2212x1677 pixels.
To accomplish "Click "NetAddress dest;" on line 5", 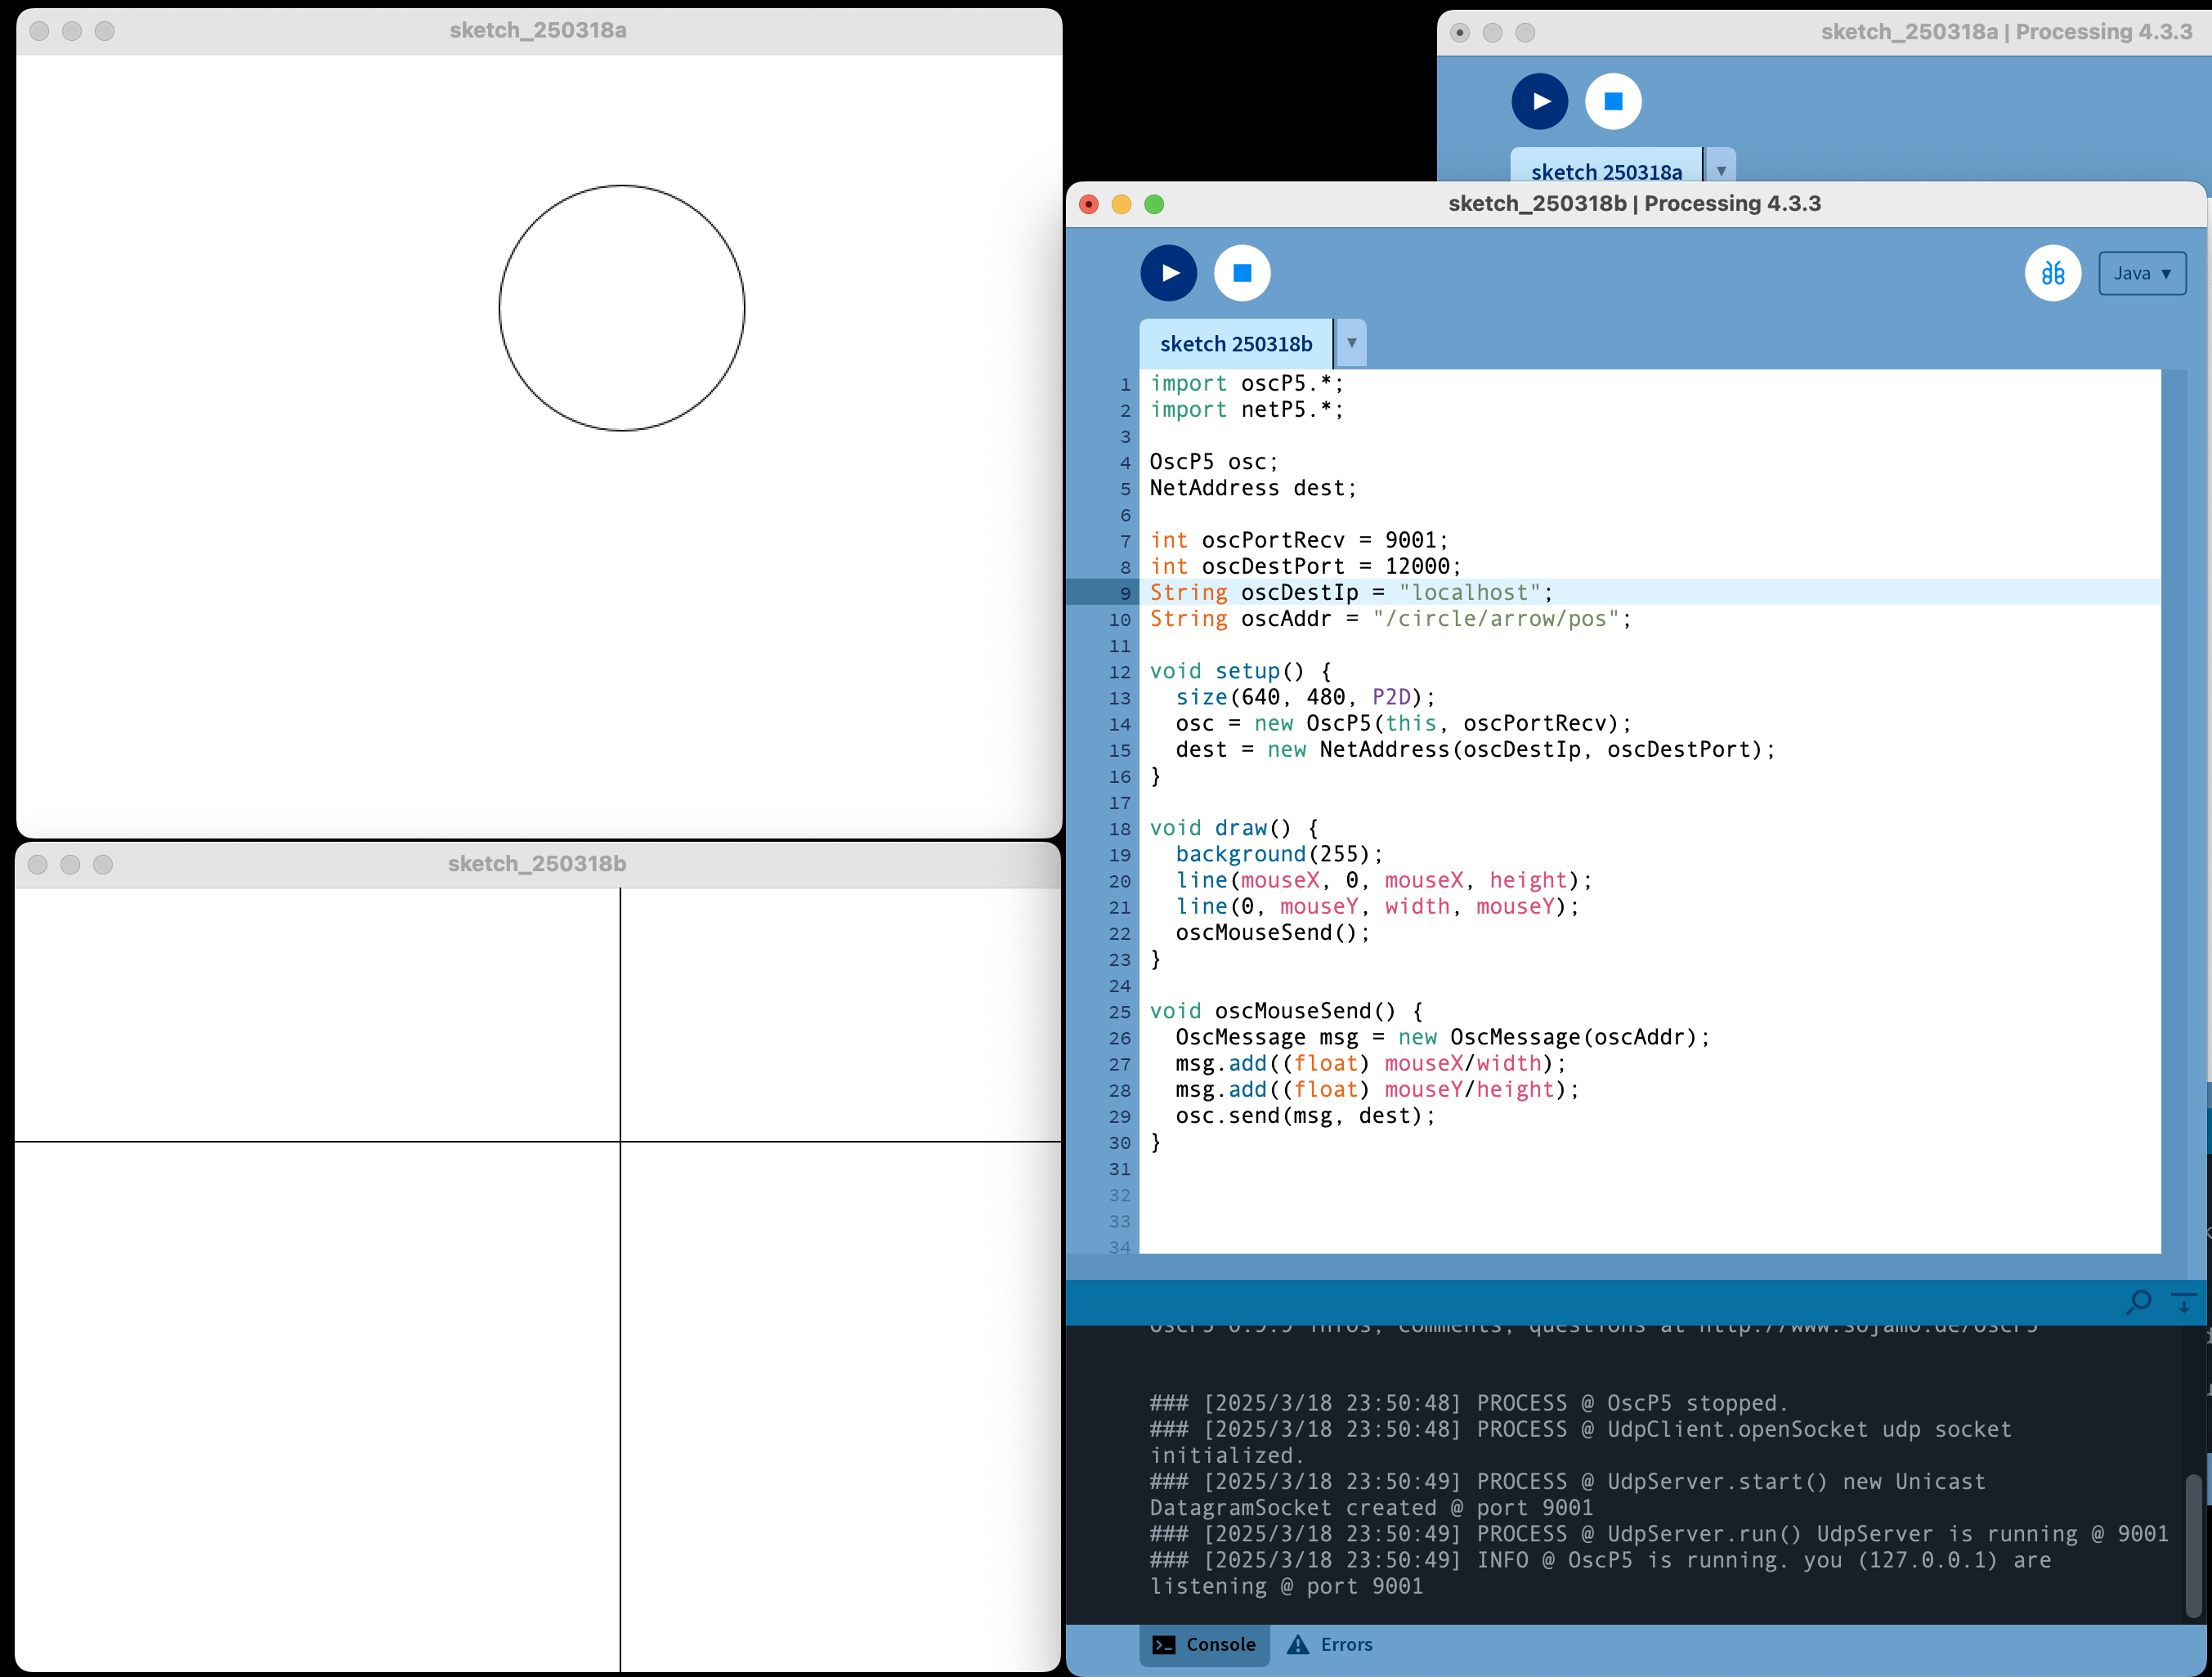I will click(x=1253, y=488).
